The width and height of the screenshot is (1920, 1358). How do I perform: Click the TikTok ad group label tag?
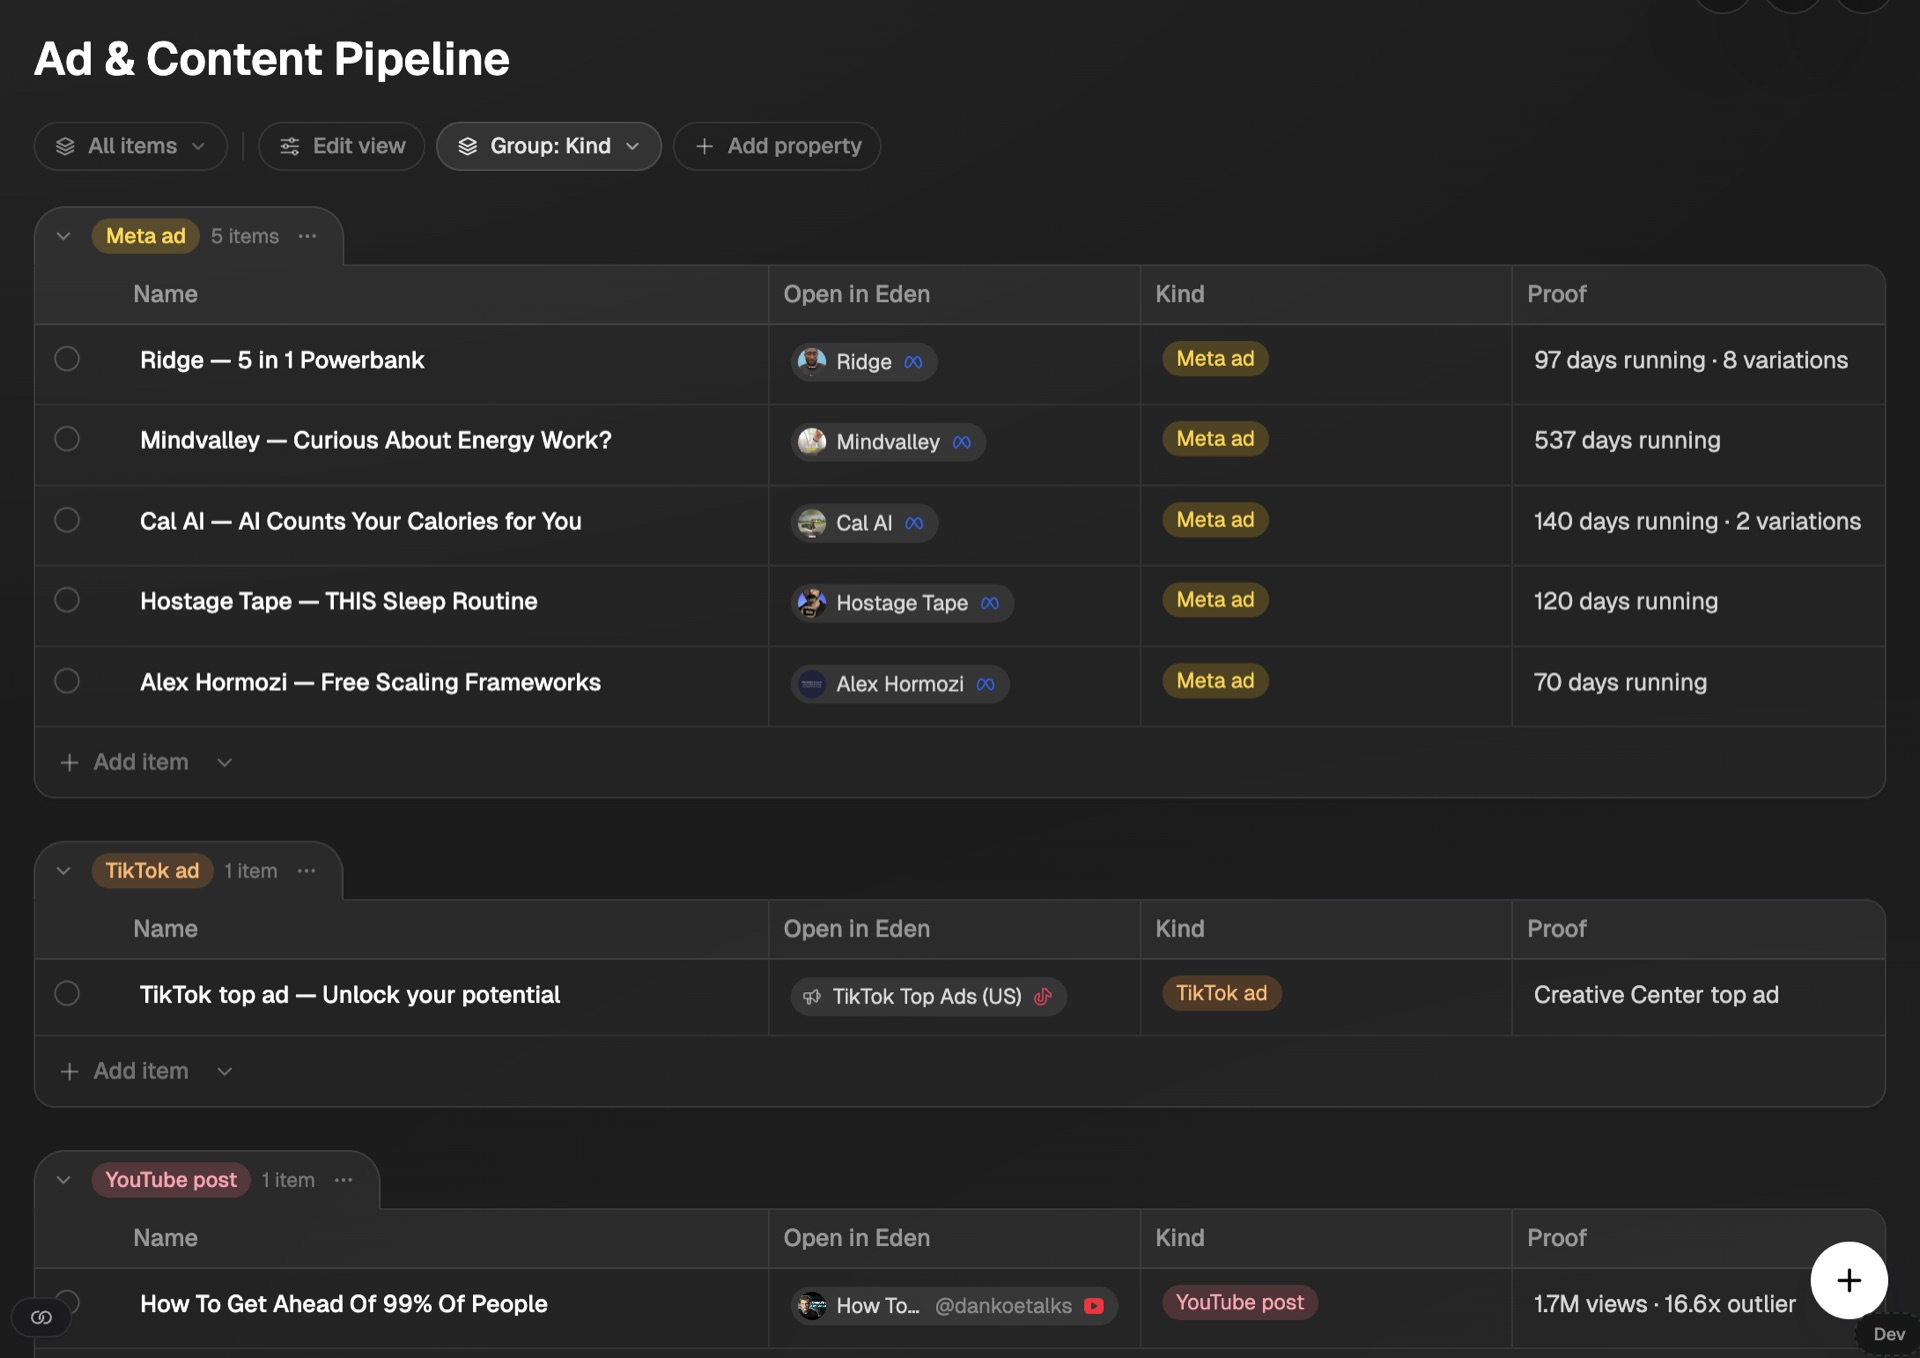click(x=152, y=871)
